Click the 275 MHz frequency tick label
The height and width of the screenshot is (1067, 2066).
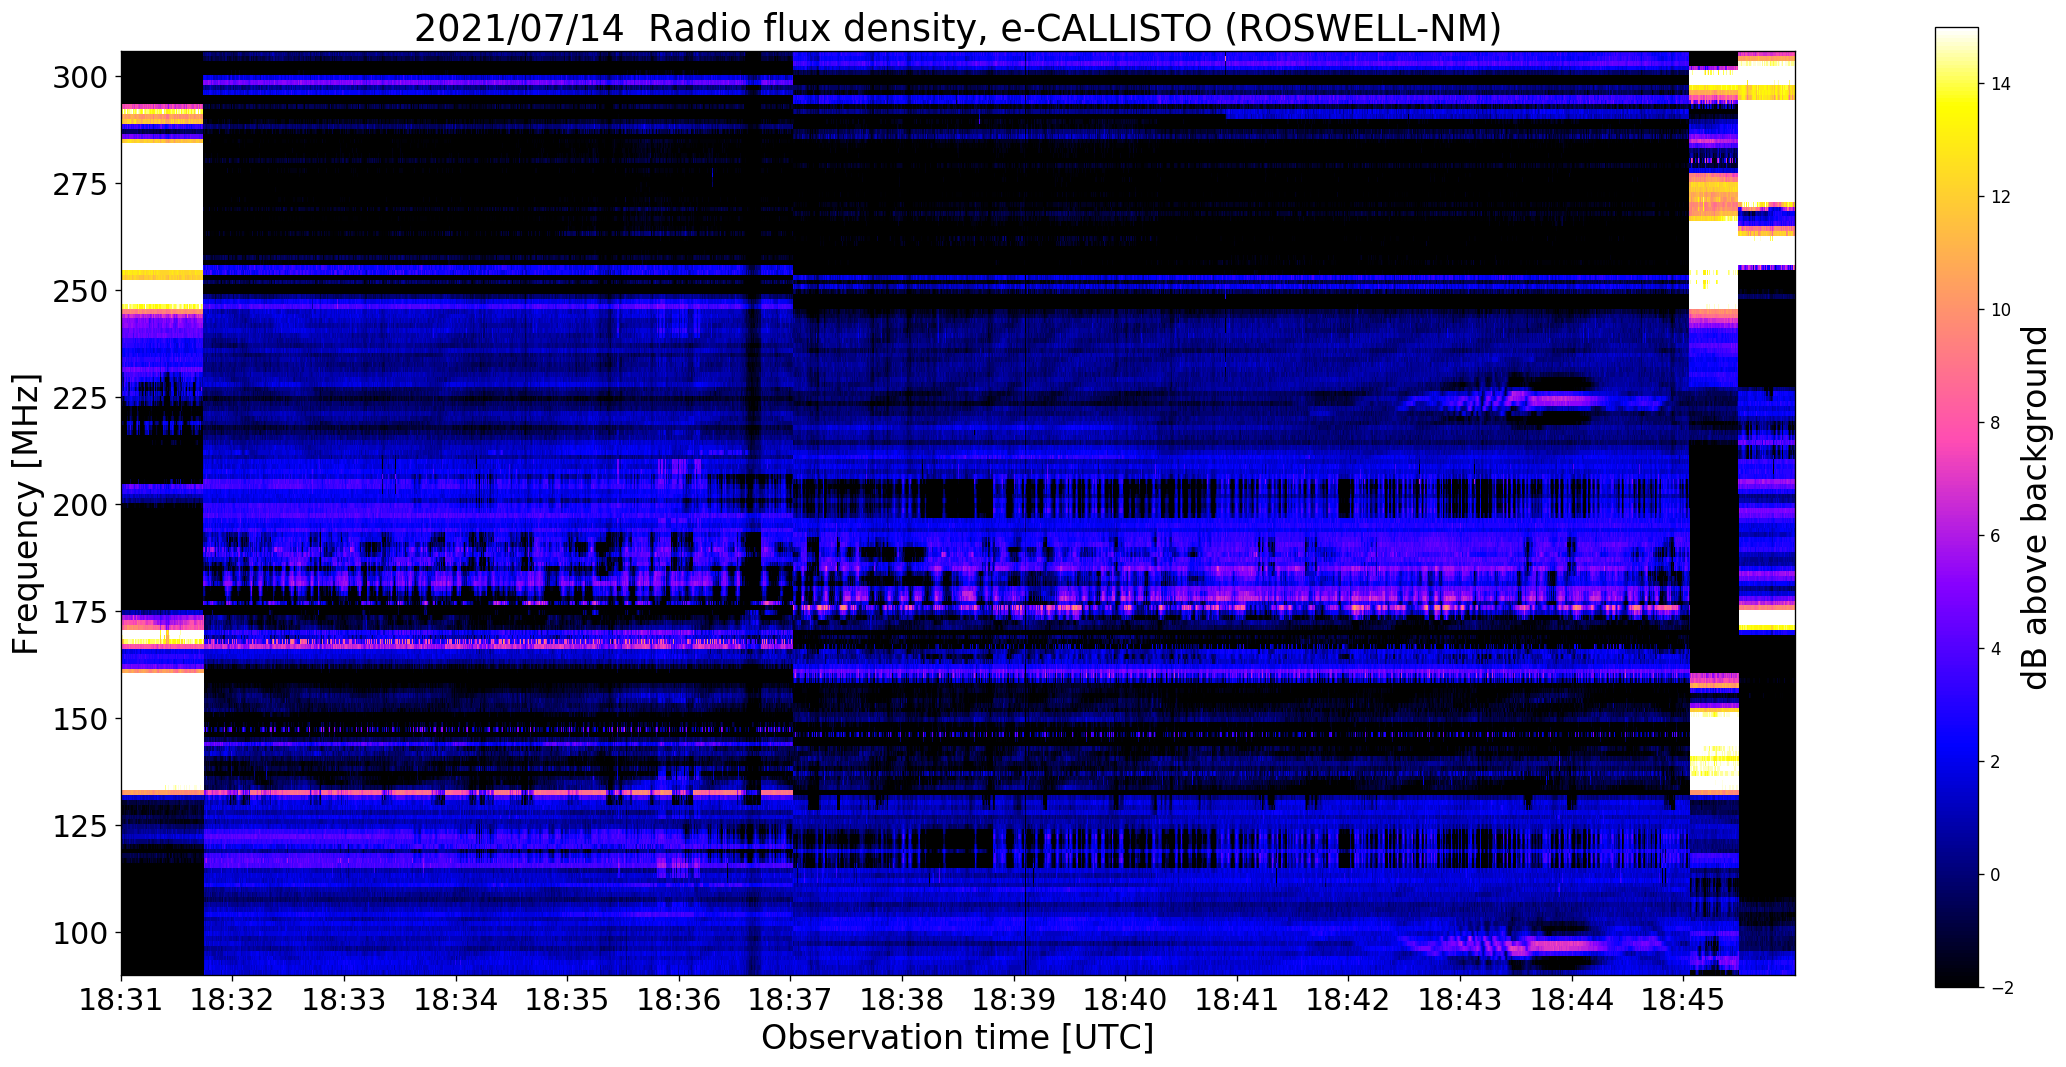(x=82, y=184)
